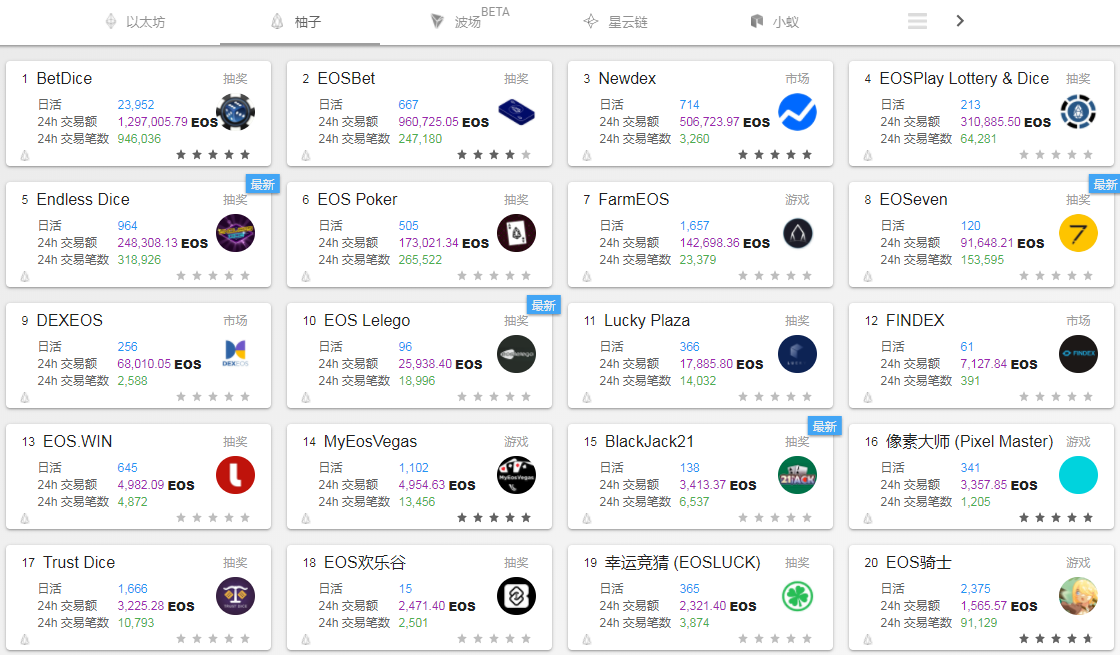The image size is (1120, 655).
Task: Click the EOSeven yellow 7 logo
Action: coord(1078,233)
